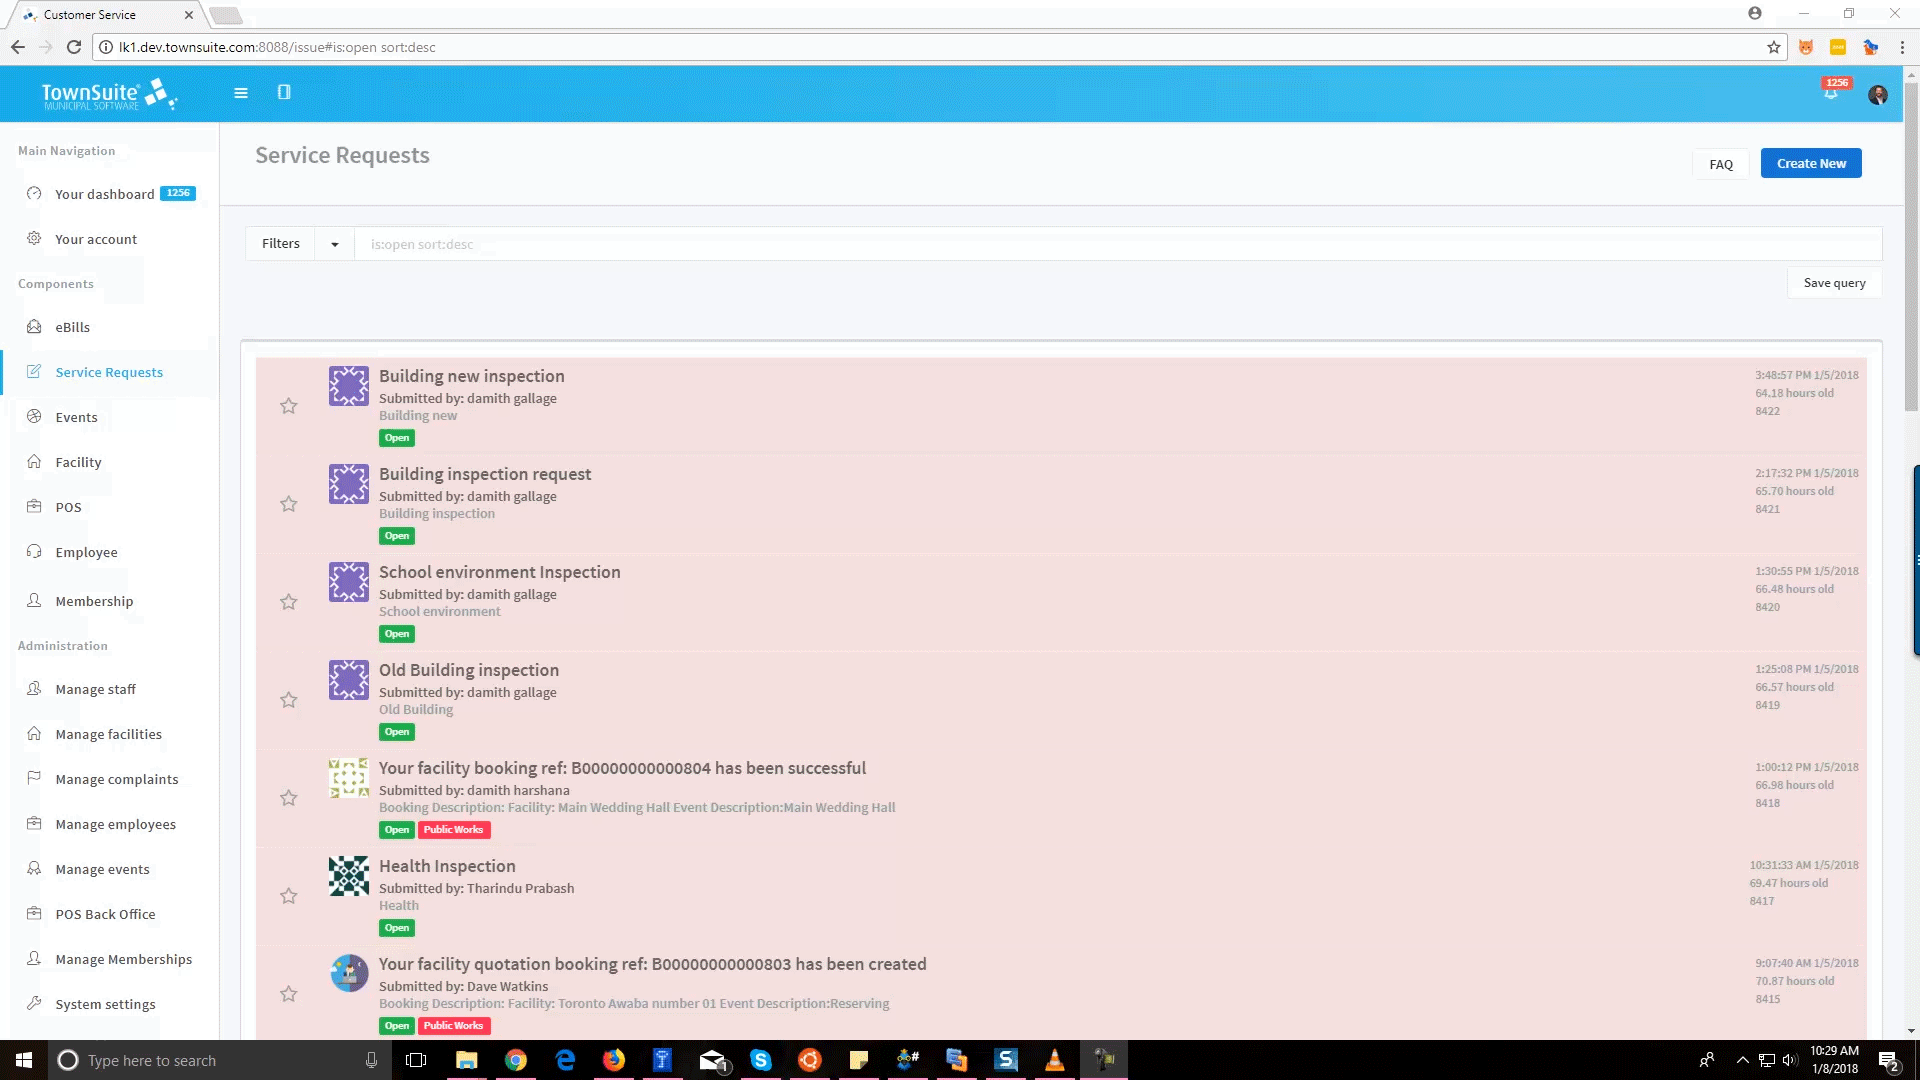Click the Manage staff icon
The width and height of the screenshot is (1920, 1080).
click(34, 688)
